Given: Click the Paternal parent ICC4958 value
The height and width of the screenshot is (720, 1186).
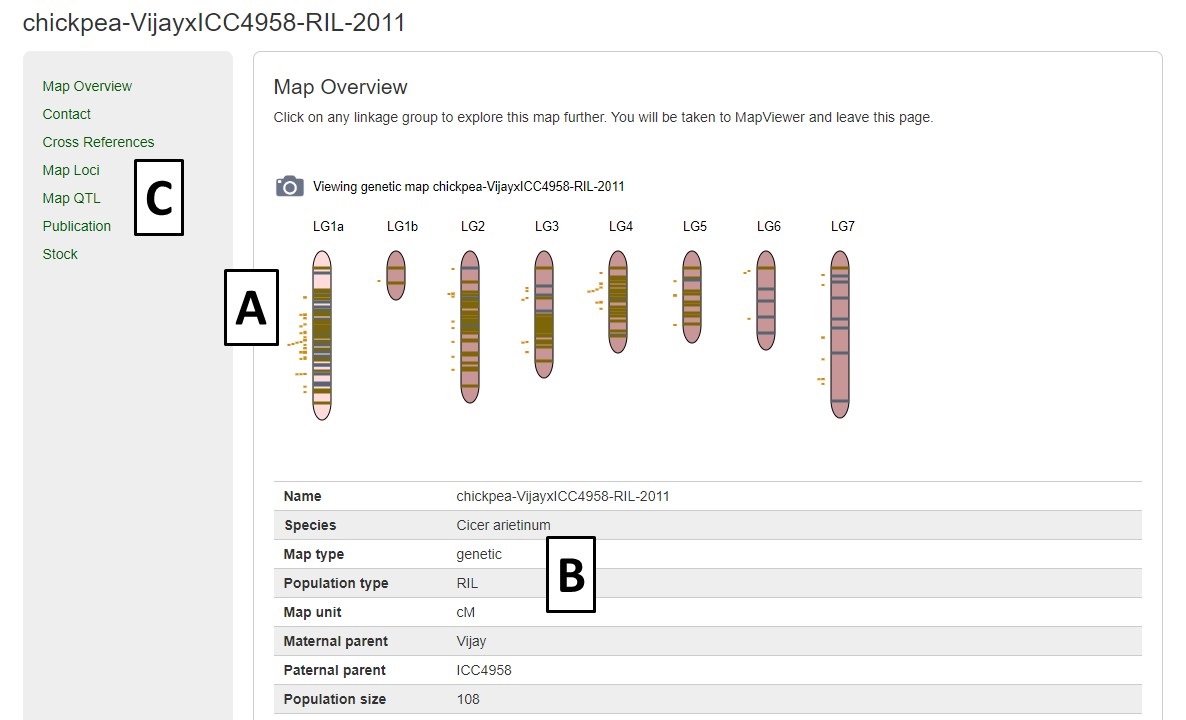Looking at the screenshot, I should point(484,670).
